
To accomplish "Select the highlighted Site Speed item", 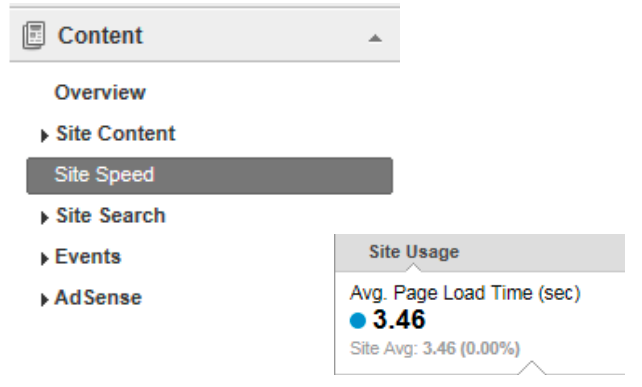I will pos(210,176).
